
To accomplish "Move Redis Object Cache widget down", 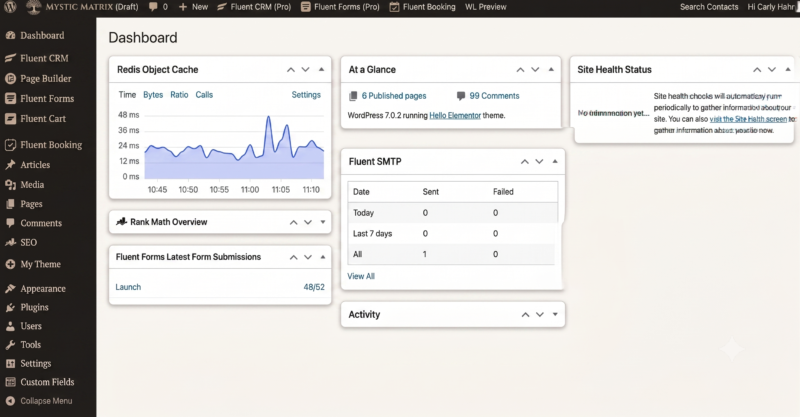I will click(x=306, y=69).
